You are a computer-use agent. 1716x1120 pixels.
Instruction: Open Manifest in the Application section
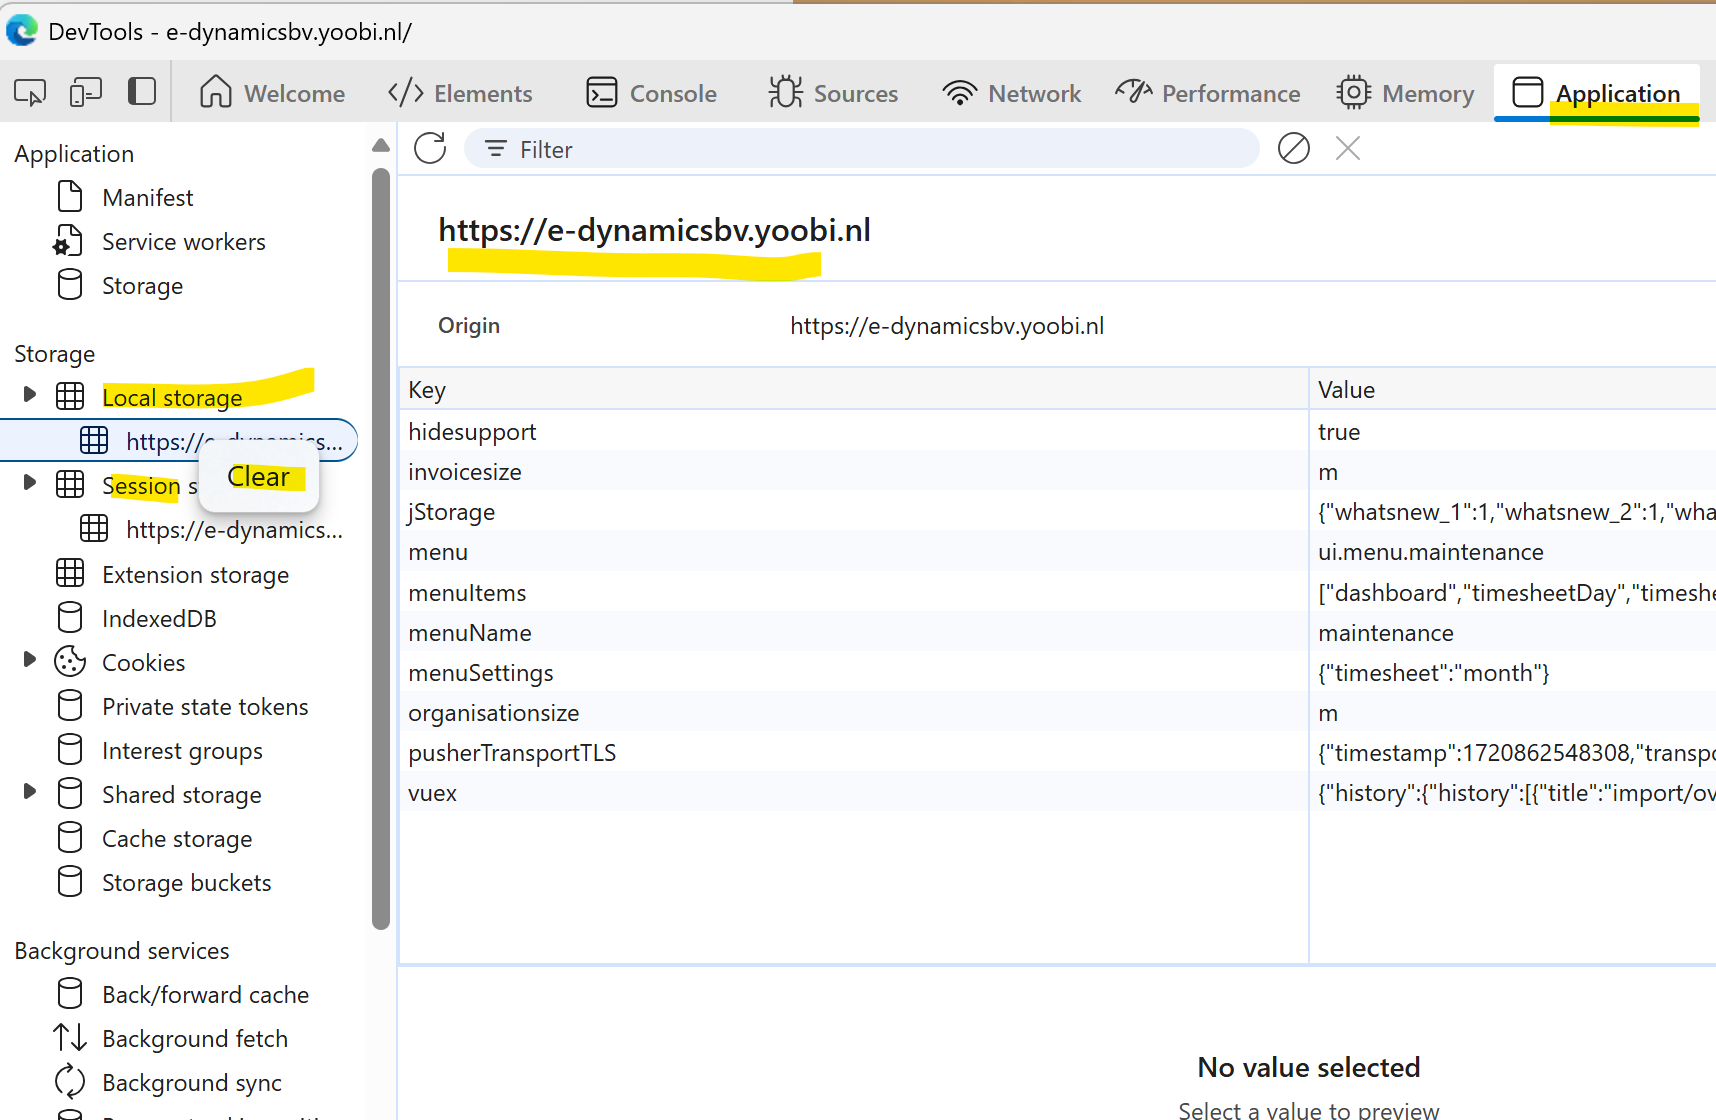click(x=148, y=197)
